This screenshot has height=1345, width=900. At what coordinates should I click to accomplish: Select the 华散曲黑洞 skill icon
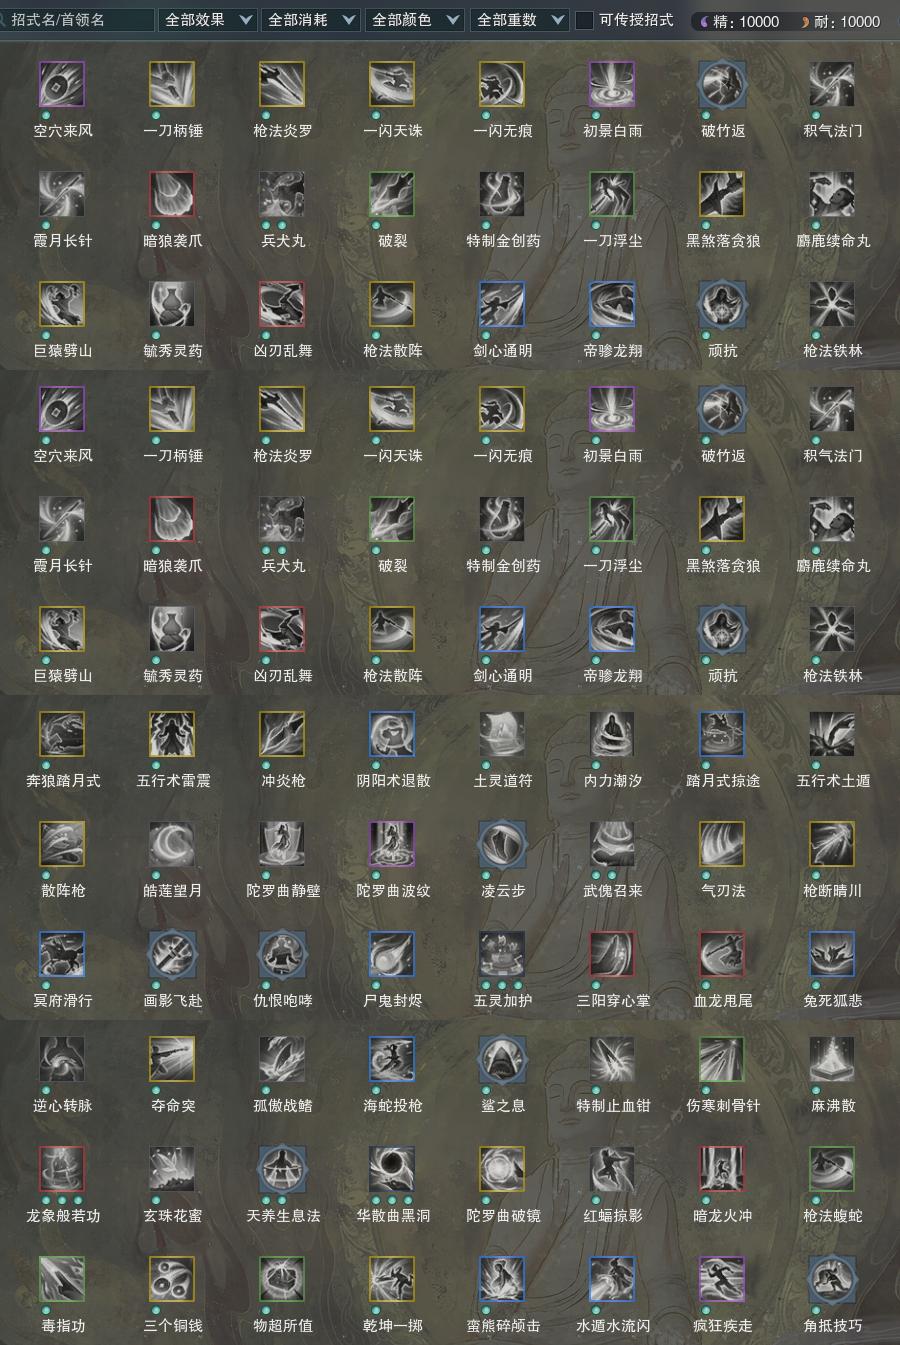pos(392,1169)
